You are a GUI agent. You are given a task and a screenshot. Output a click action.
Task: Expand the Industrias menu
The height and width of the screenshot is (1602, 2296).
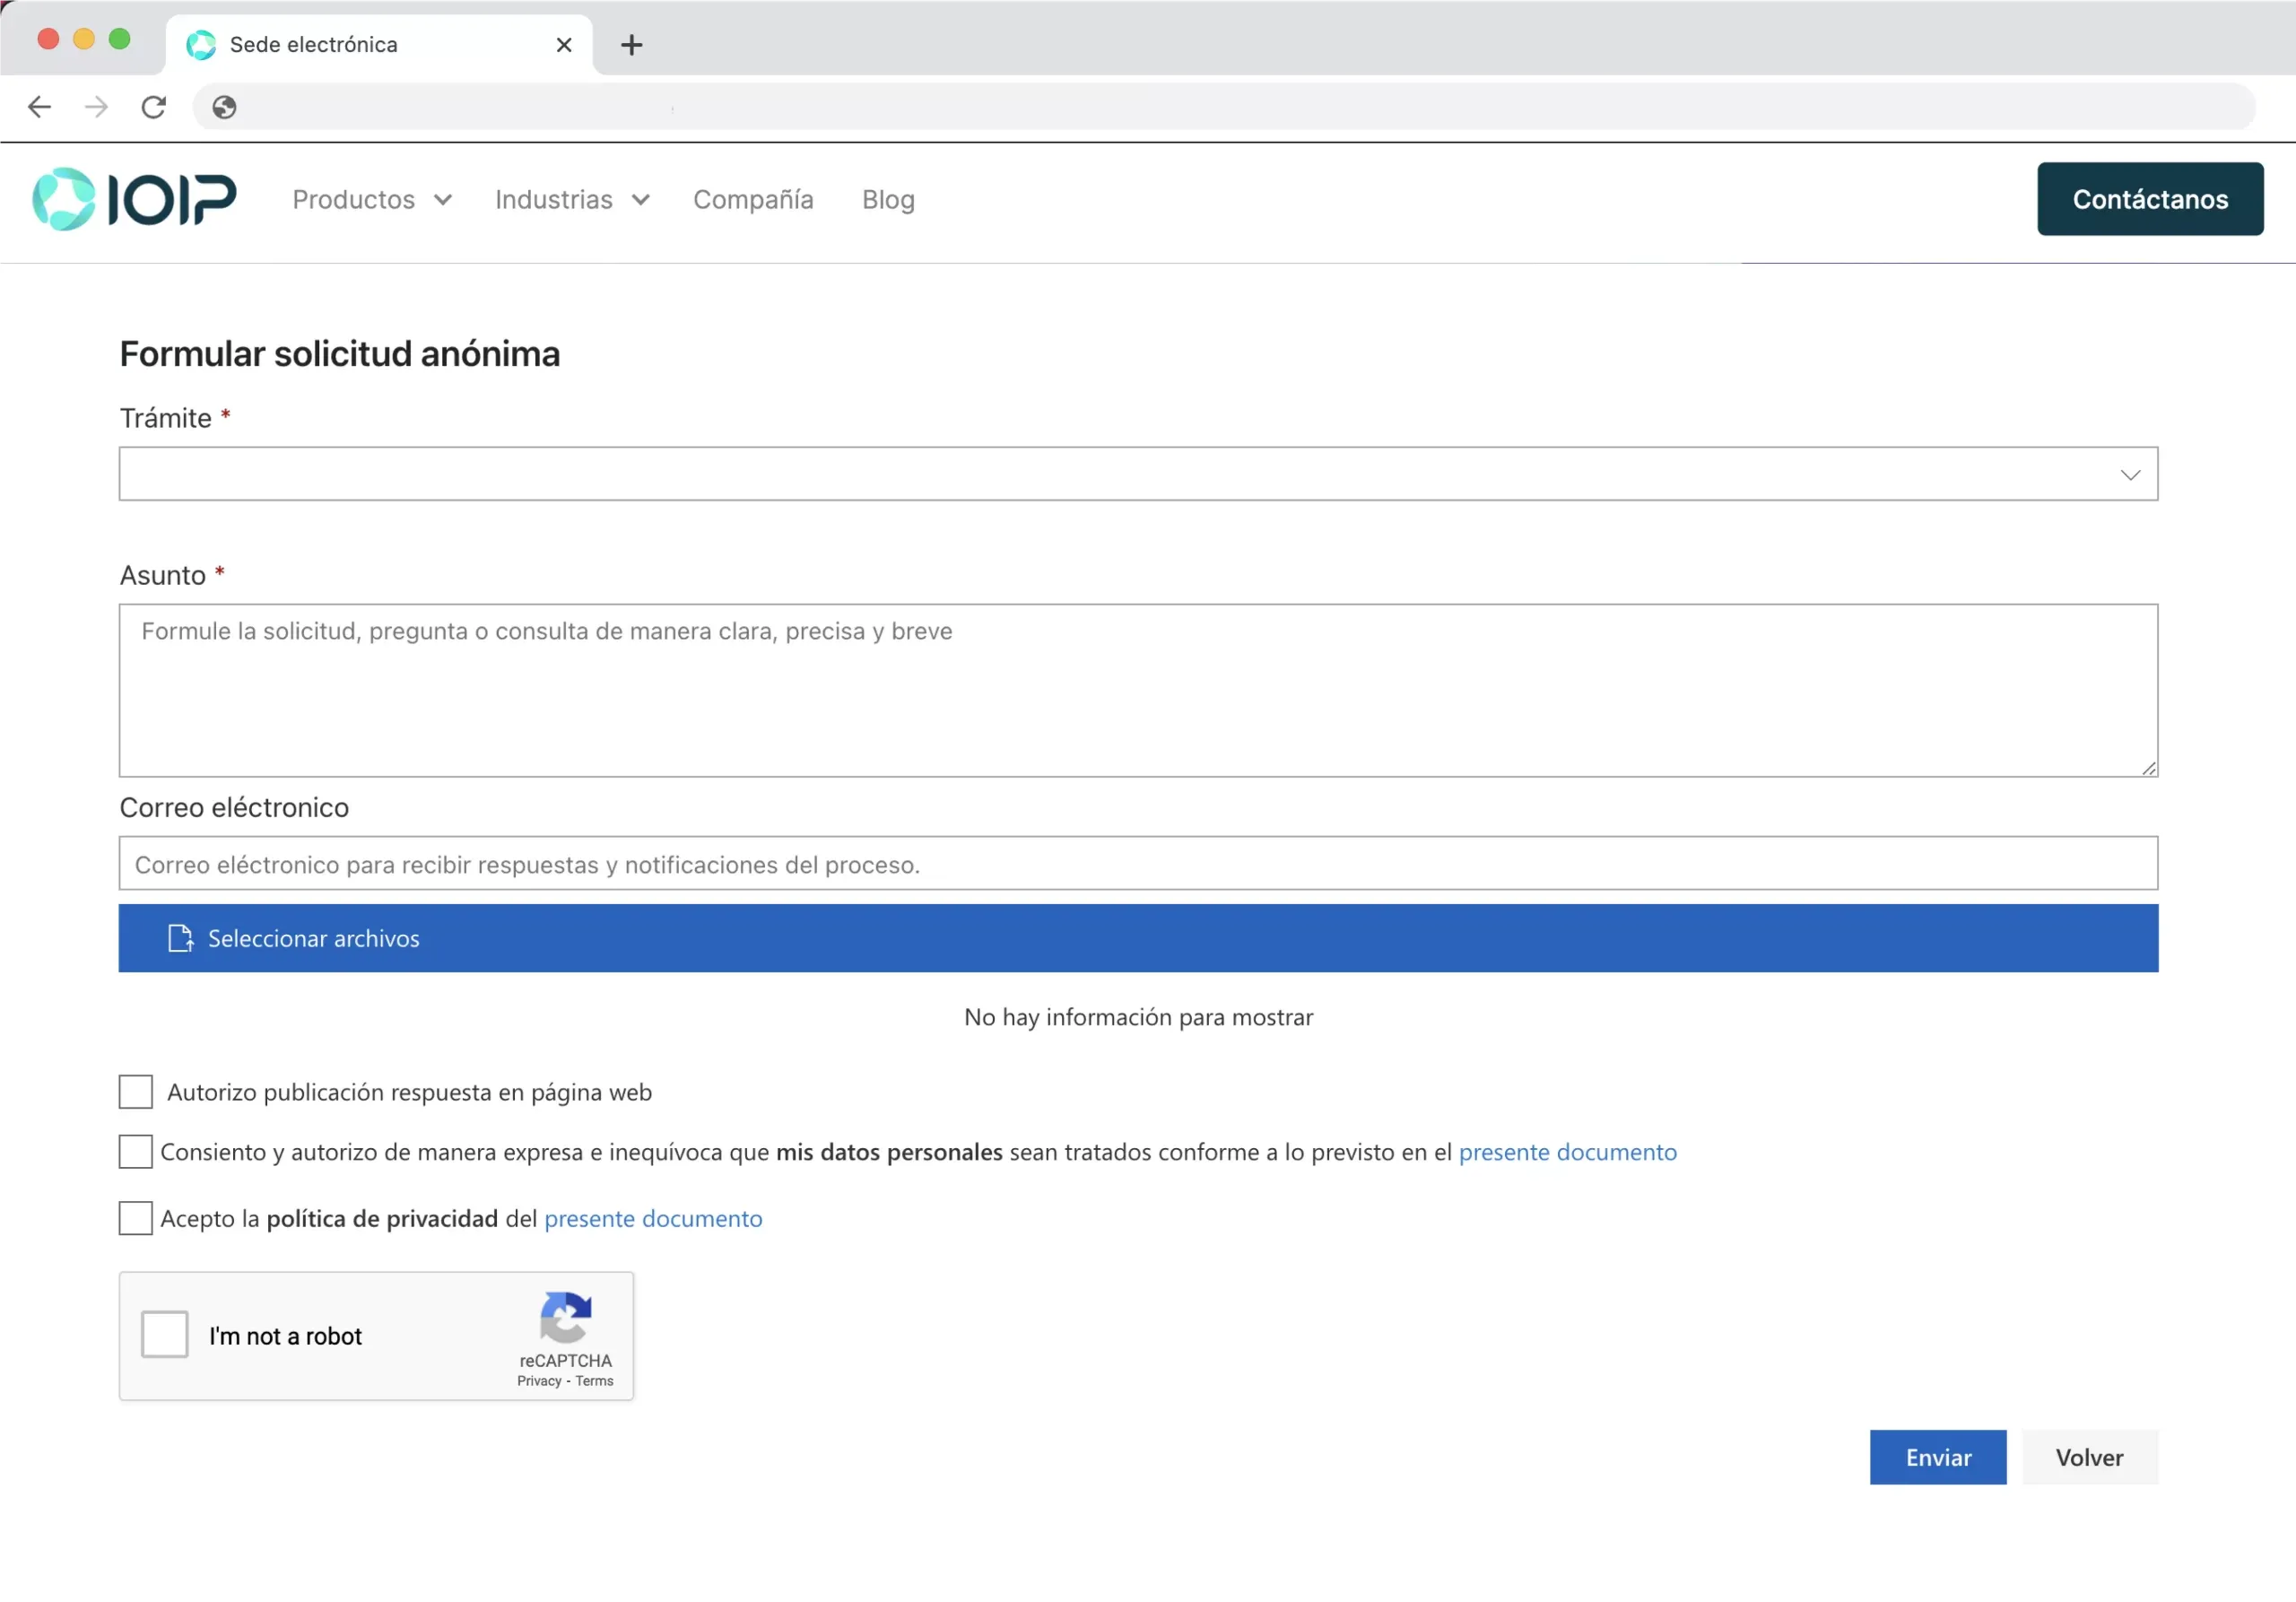pos(572,200)
